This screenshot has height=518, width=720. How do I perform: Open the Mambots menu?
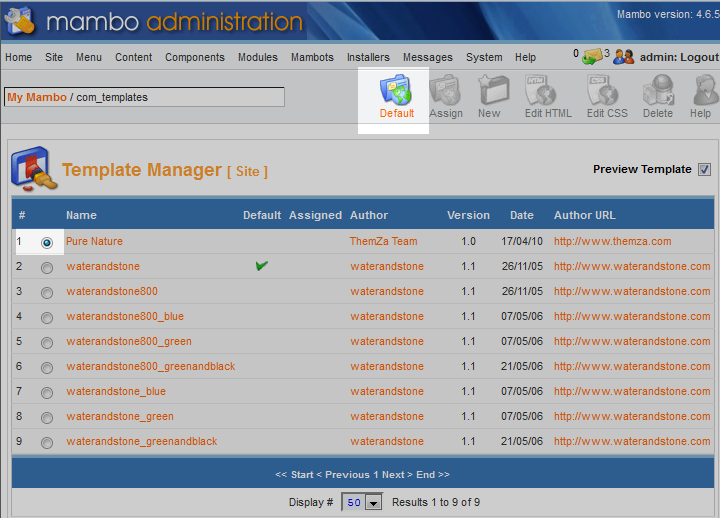[x=312, y=57]
